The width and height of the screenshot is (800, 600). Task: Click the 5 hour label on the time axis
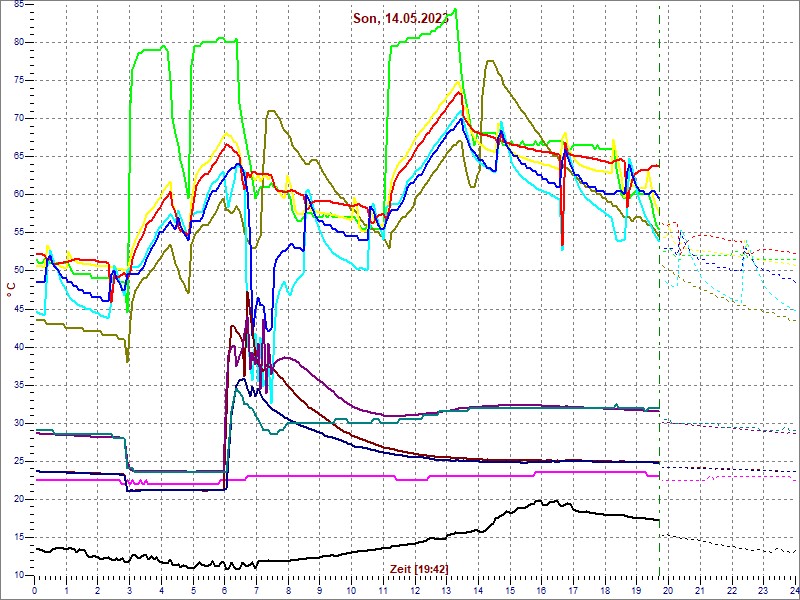pyautogui.click(x=193, y=590)
